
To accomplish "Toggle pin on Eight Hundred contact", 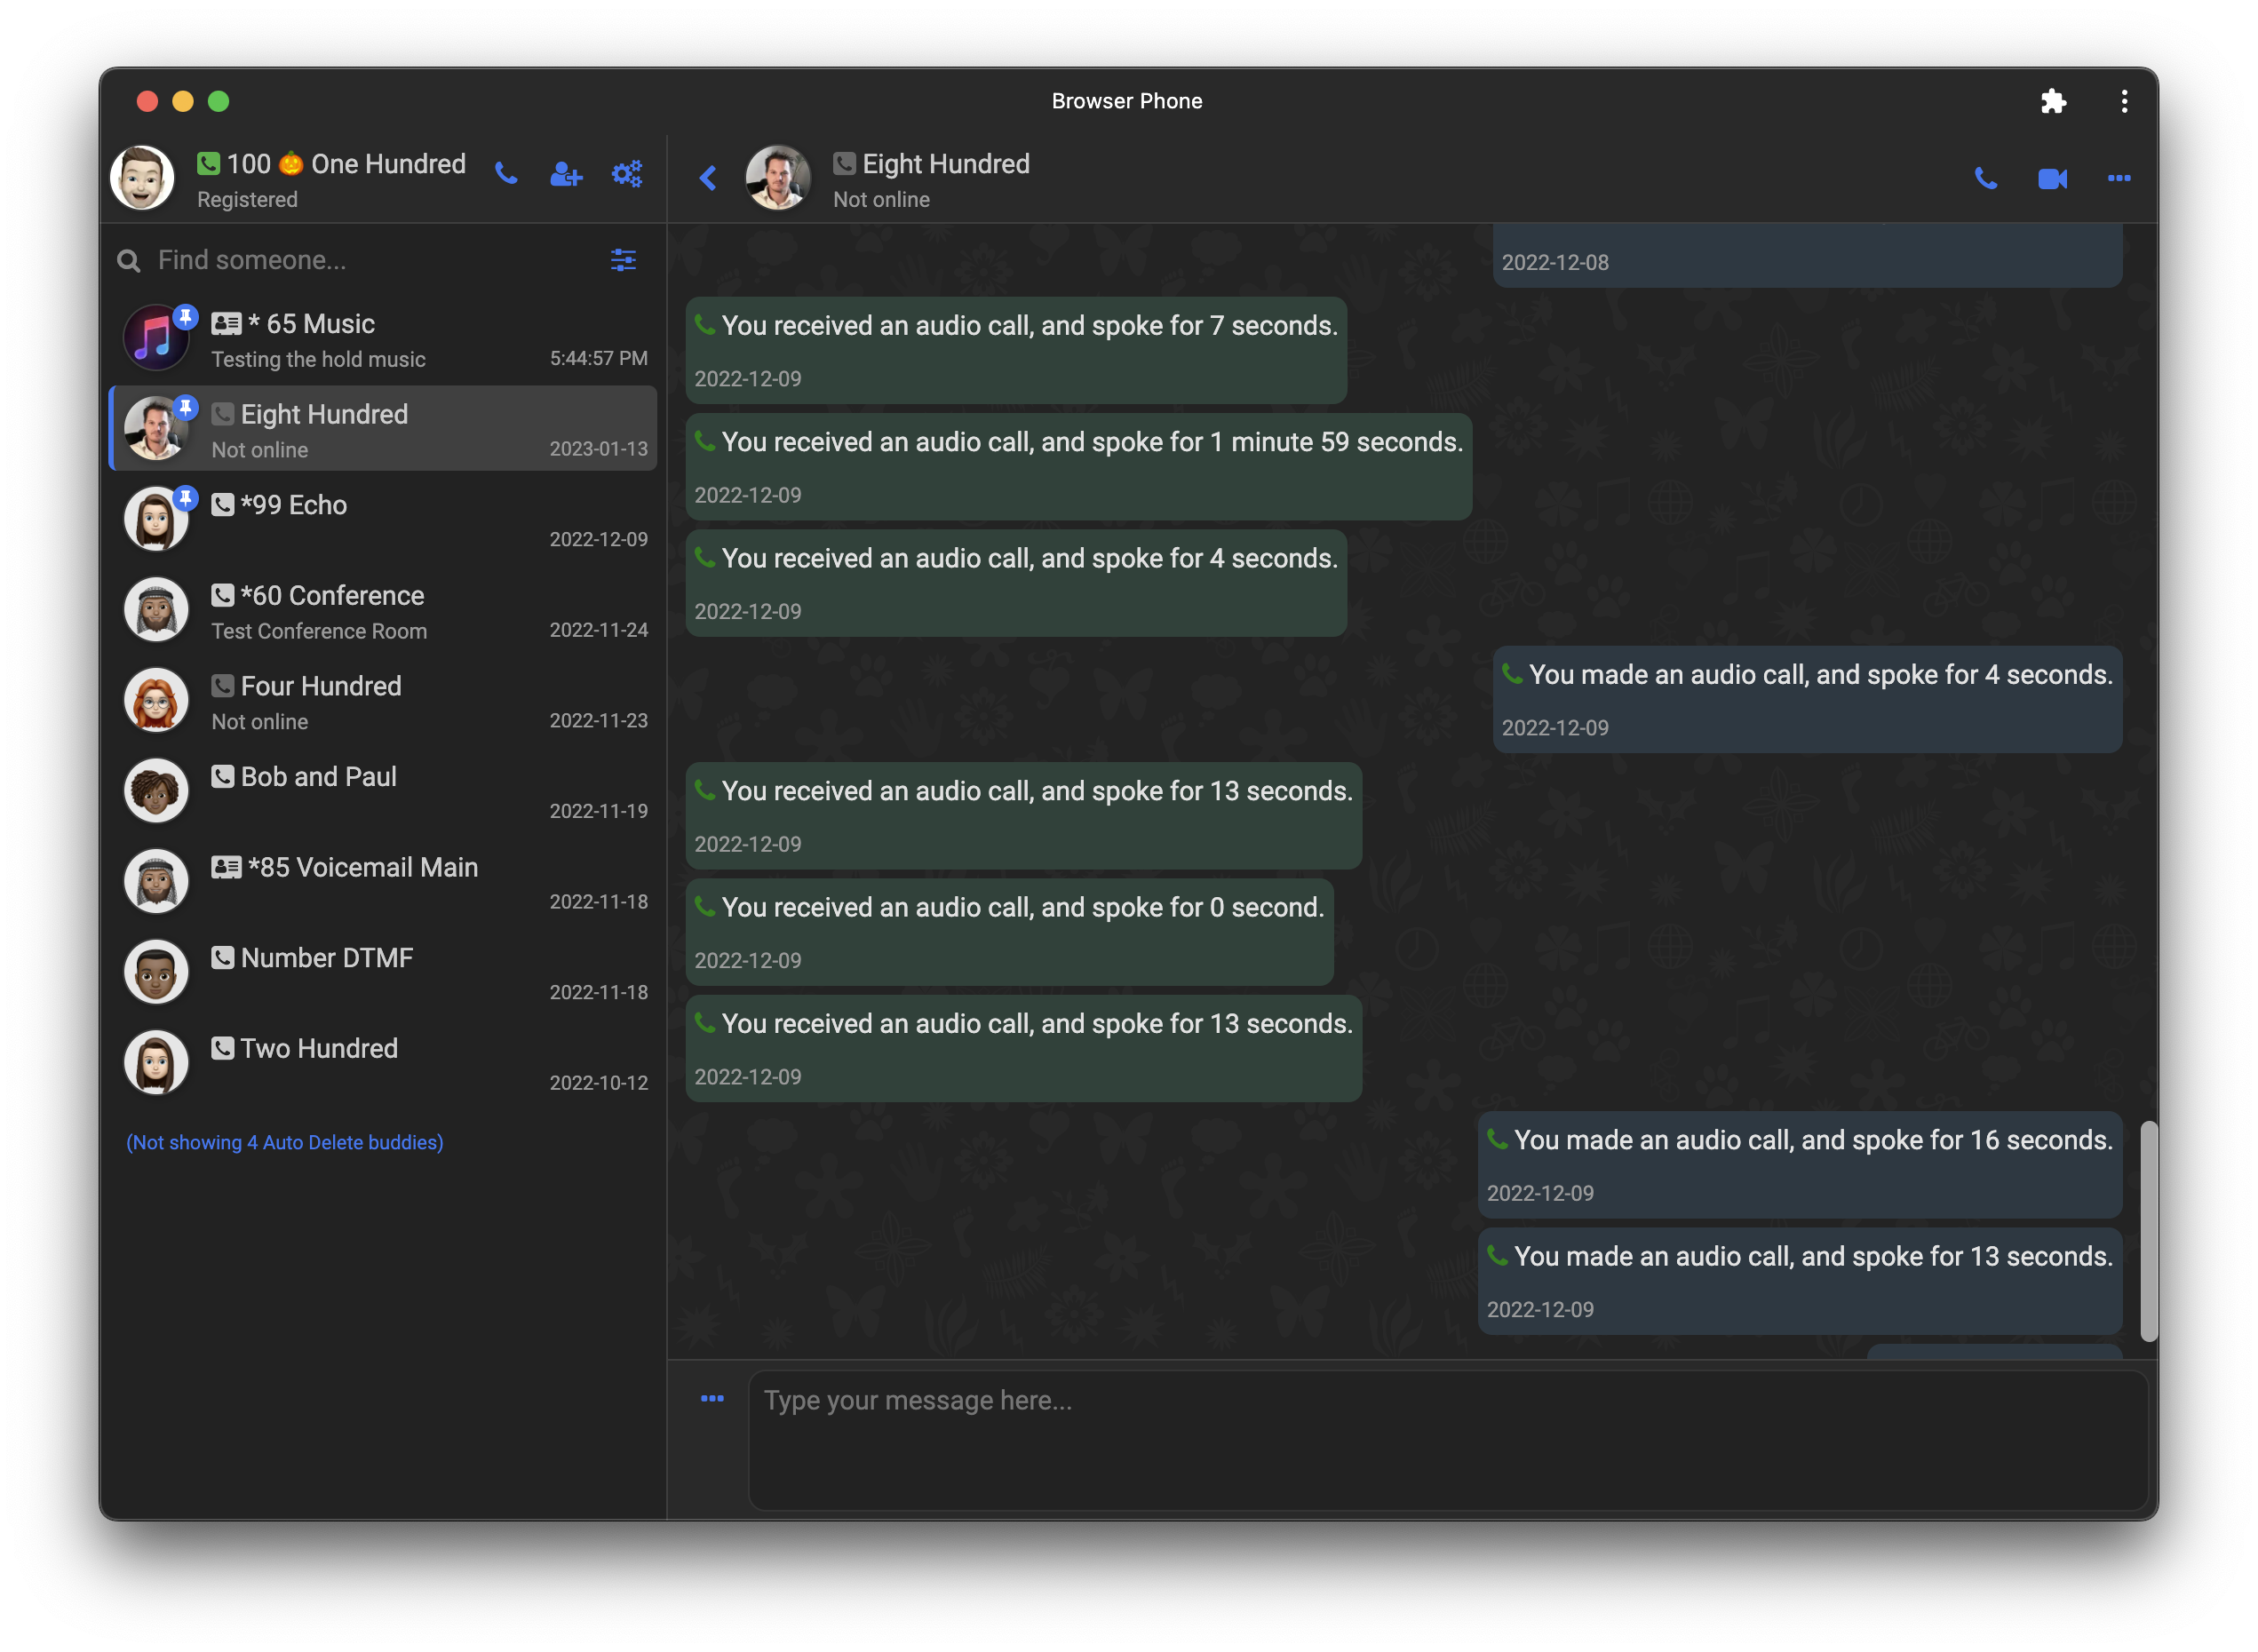I will tap(186, 408).
